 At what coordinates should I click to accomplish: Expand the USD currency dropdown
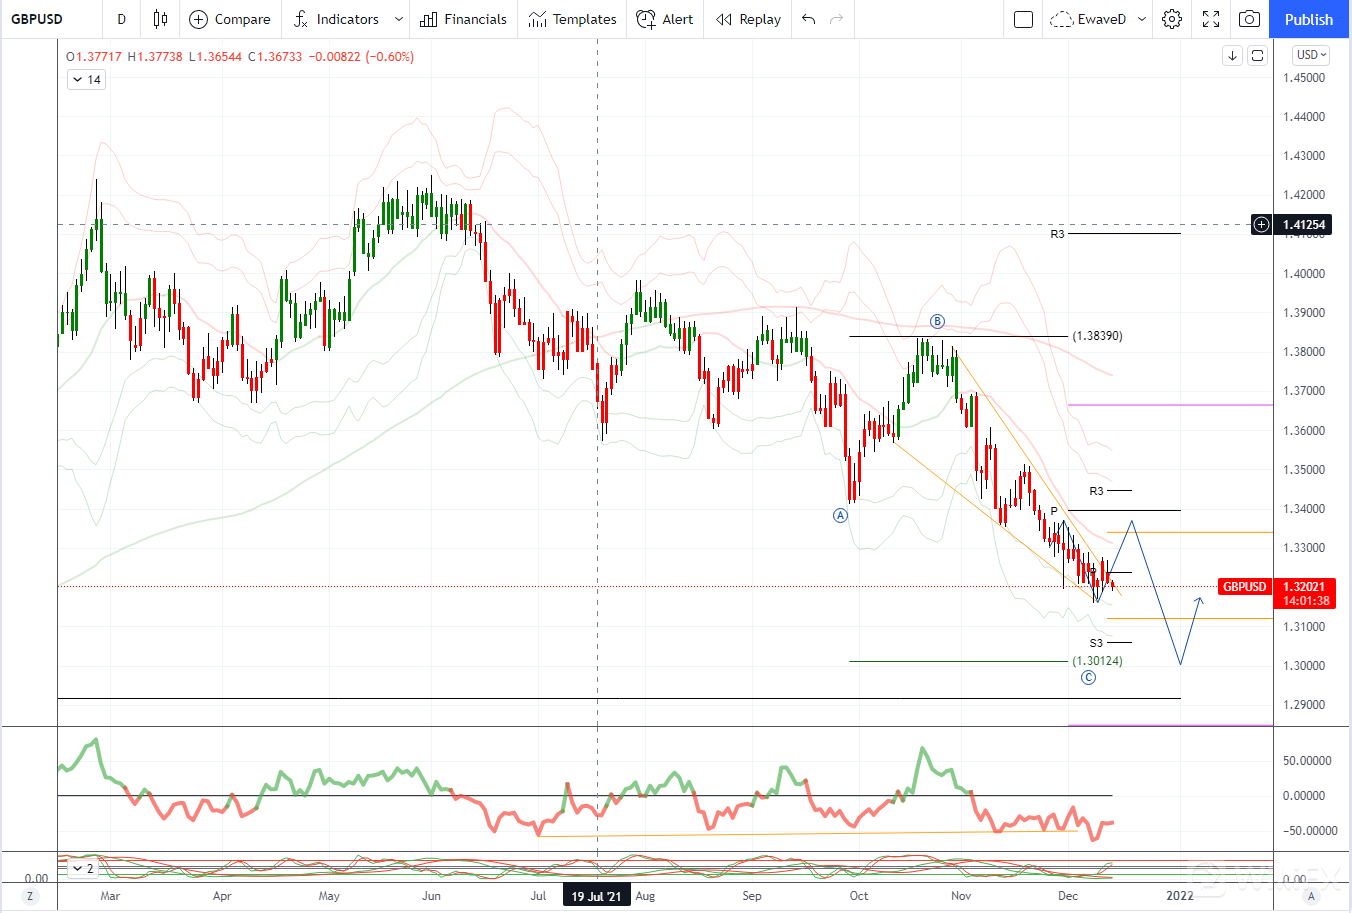click(x=1310, y=55)
